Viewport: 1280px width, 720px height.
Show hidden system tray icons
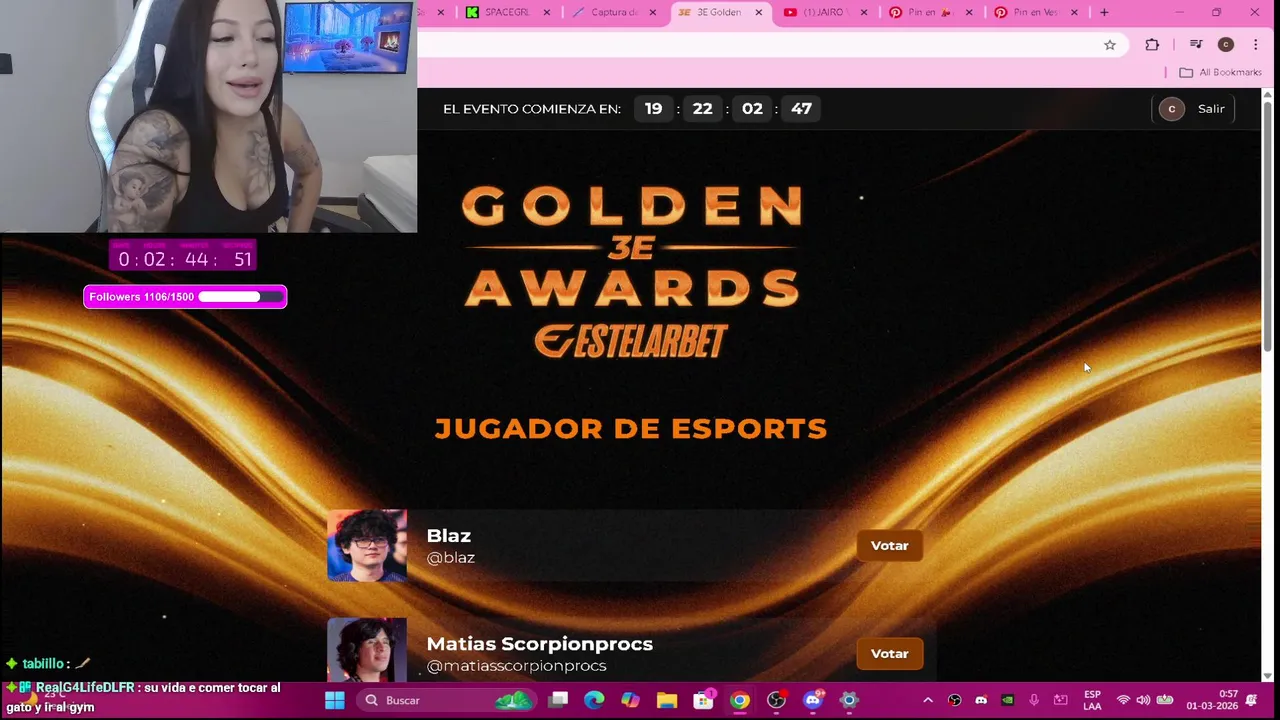[927, 700]
